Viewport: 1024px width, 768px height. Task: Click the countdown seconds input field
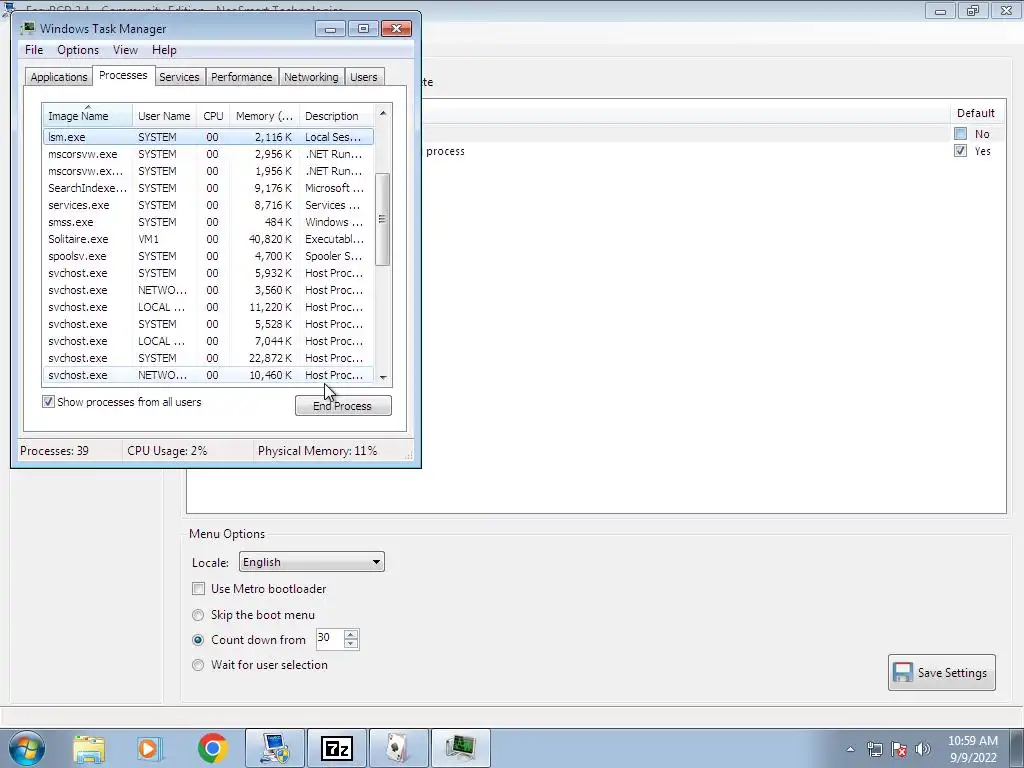pyautogui.click(x=330, y=639)
